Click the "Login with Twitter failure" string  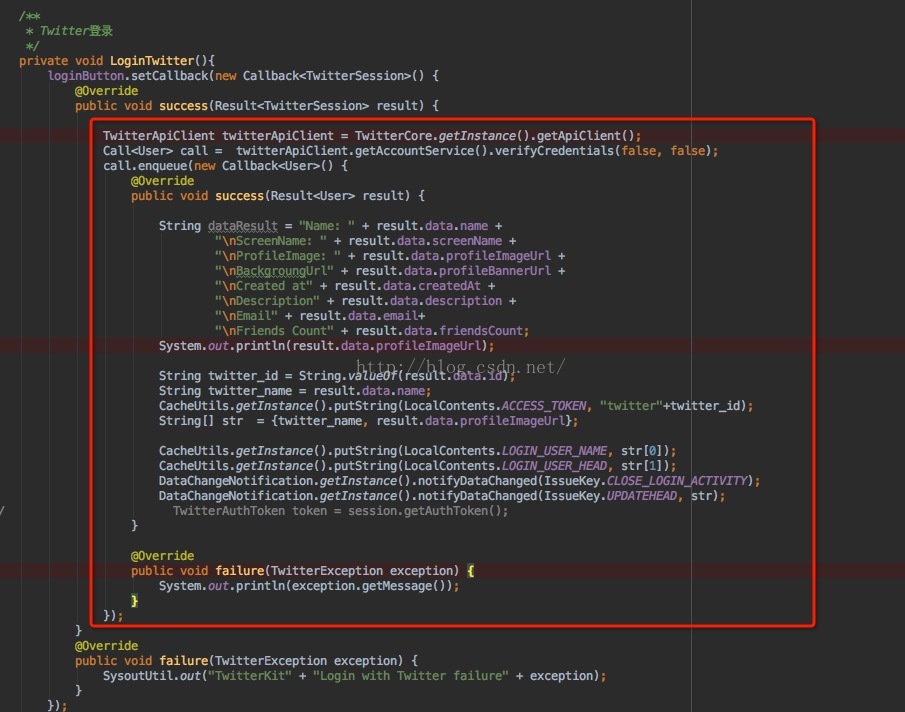408,676
